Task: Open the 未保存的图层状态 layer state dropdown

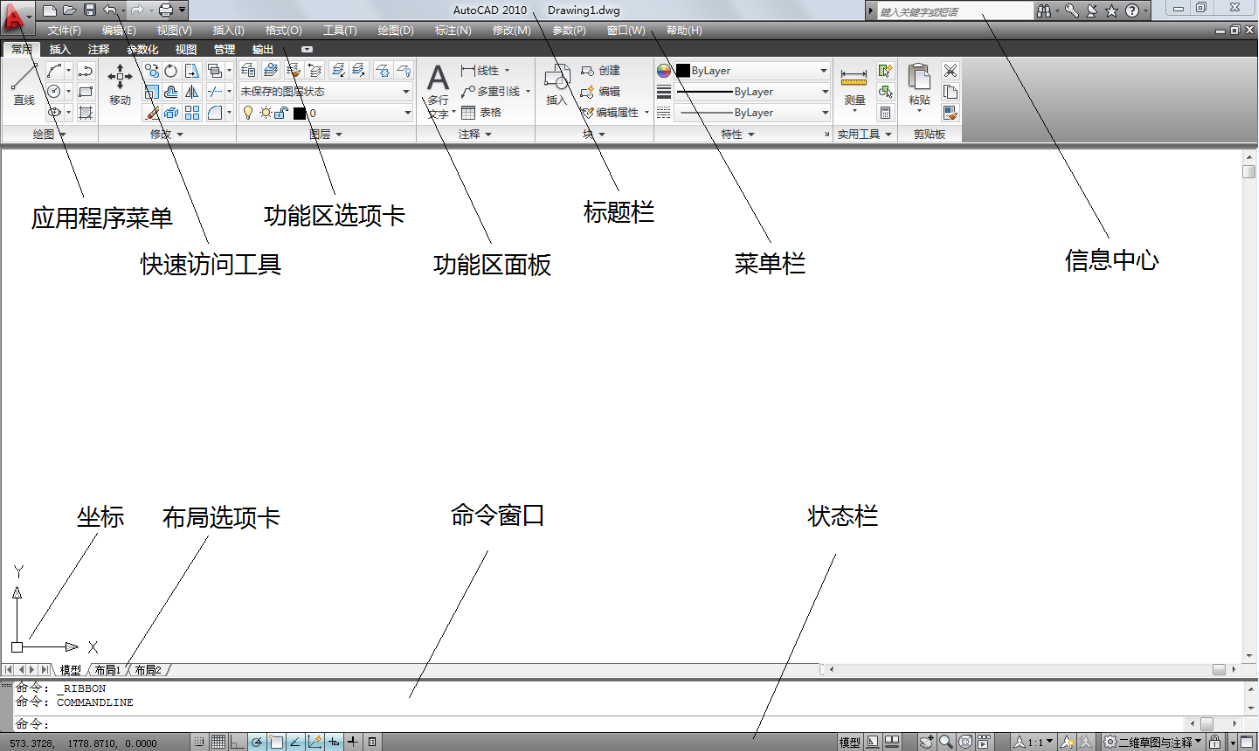Action: (x=326, y=91)
